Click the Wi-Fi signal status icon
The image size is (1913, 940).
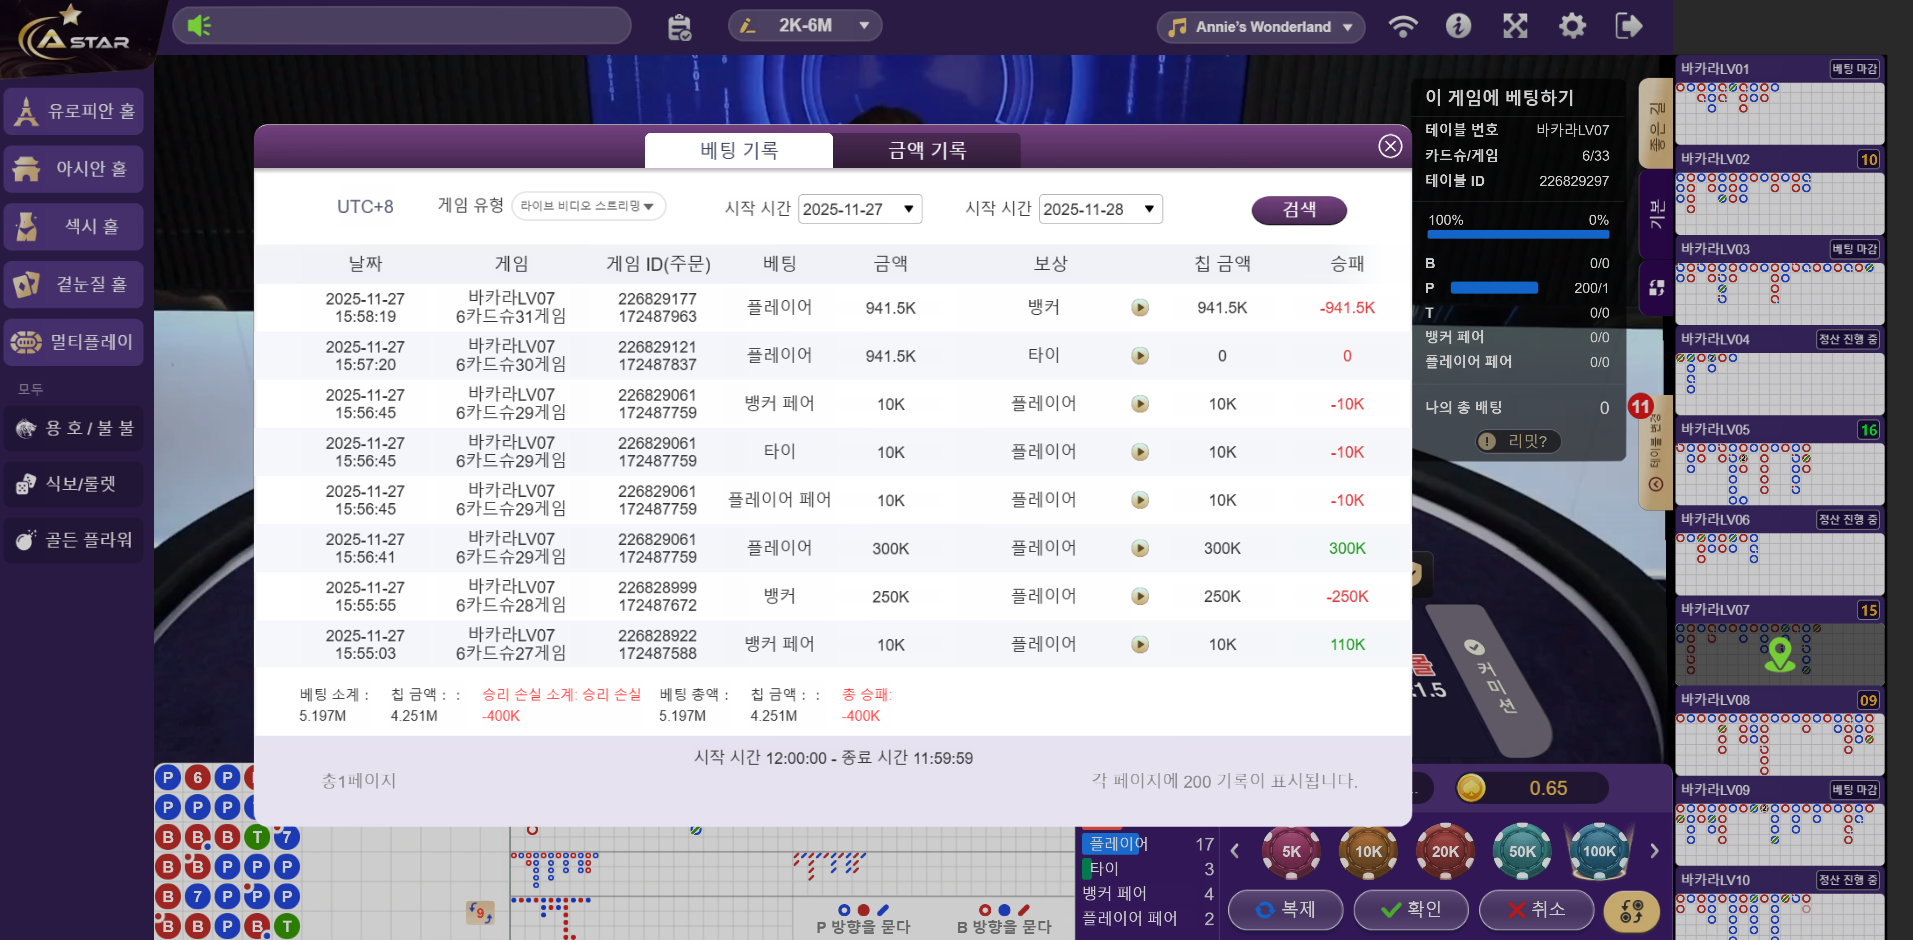pyautogui.click(x=1403, y=26)
